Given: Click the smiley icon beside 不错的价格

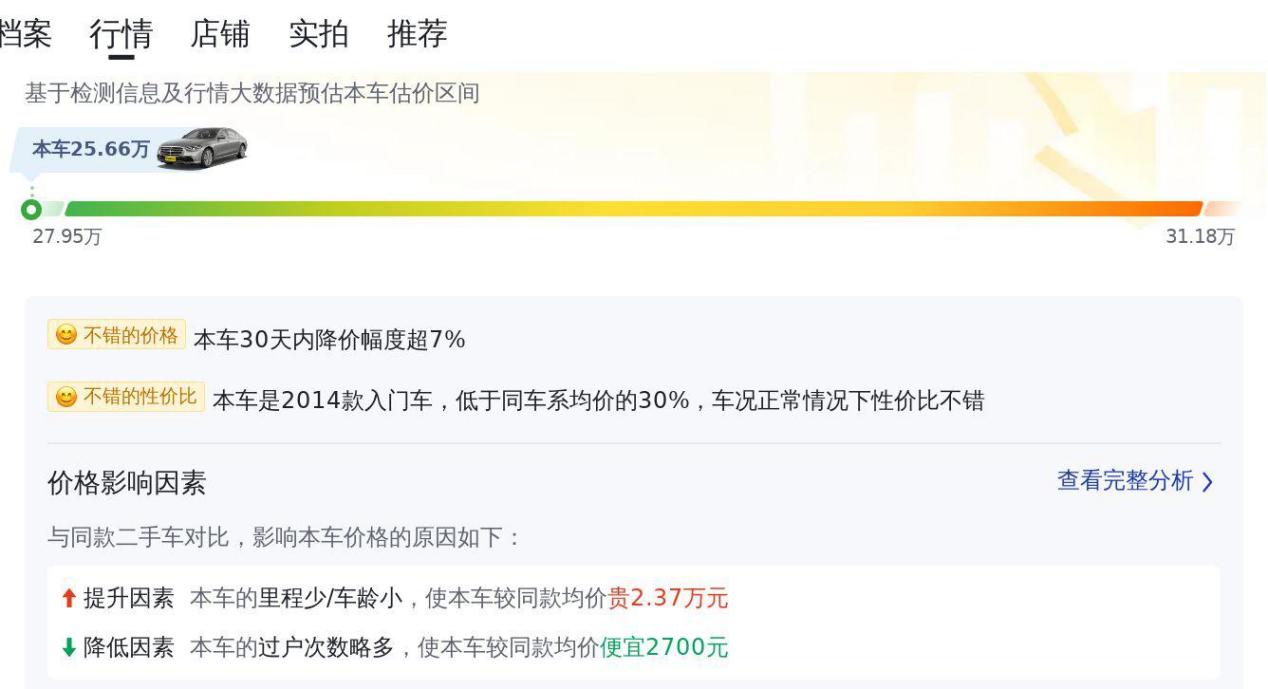Looking at the screenshot, I should click(65, 336).
